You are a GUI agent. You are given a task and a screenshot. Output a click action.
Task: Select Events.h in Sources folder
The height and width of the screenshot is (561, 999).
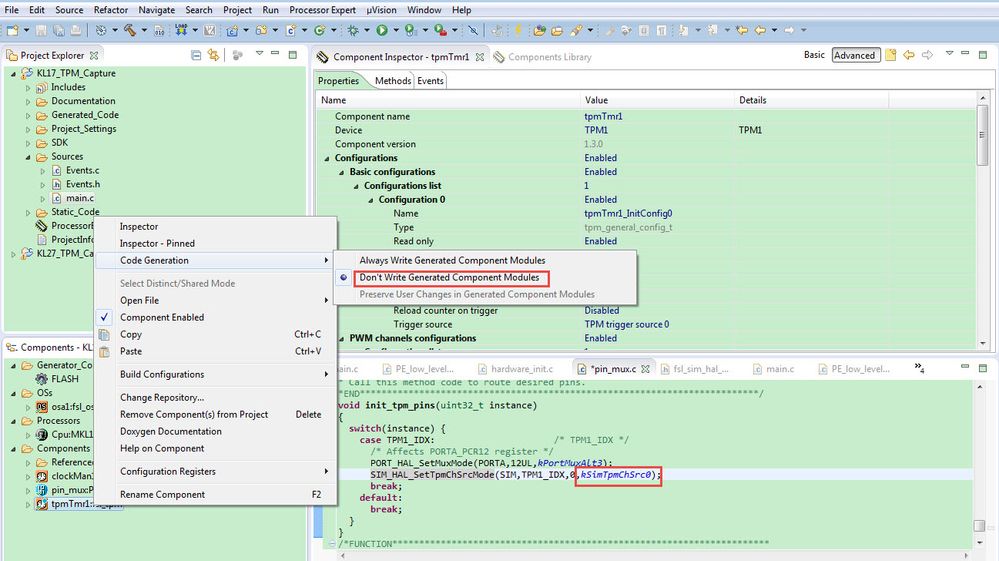(83, 184)
